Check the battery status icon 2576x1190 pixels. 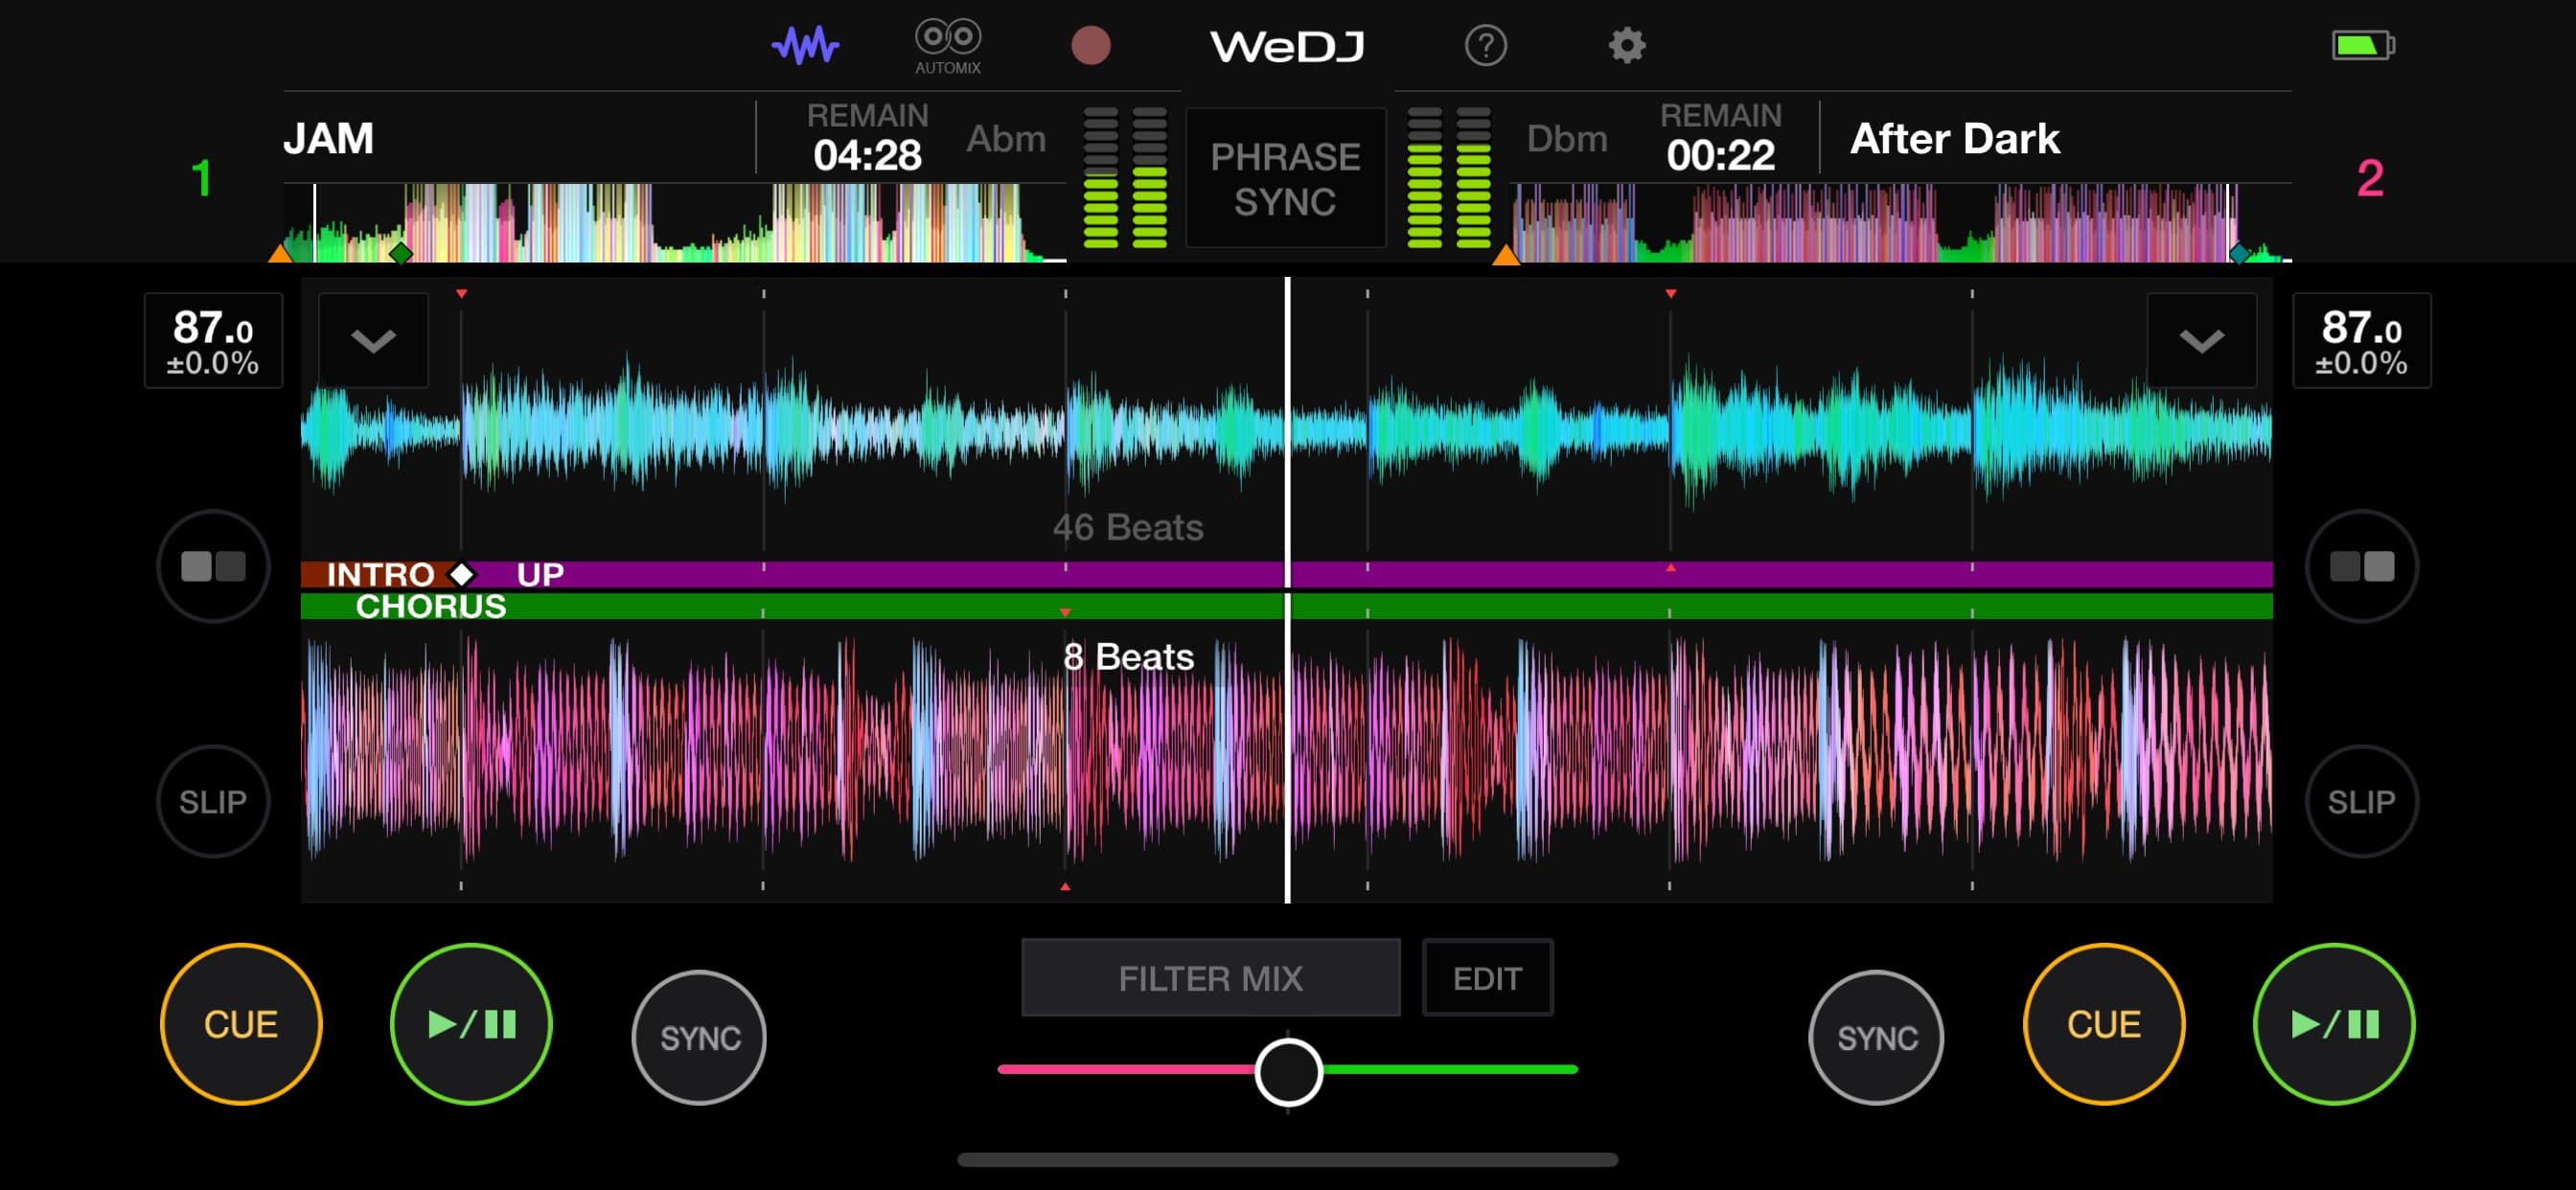click(2362, 45)
